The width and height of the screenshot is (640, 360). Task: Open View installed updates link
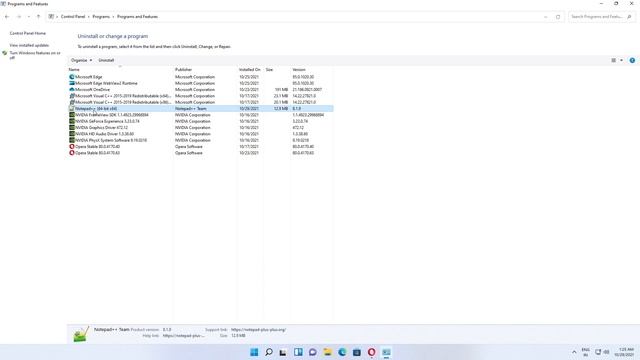pos(29,45)
